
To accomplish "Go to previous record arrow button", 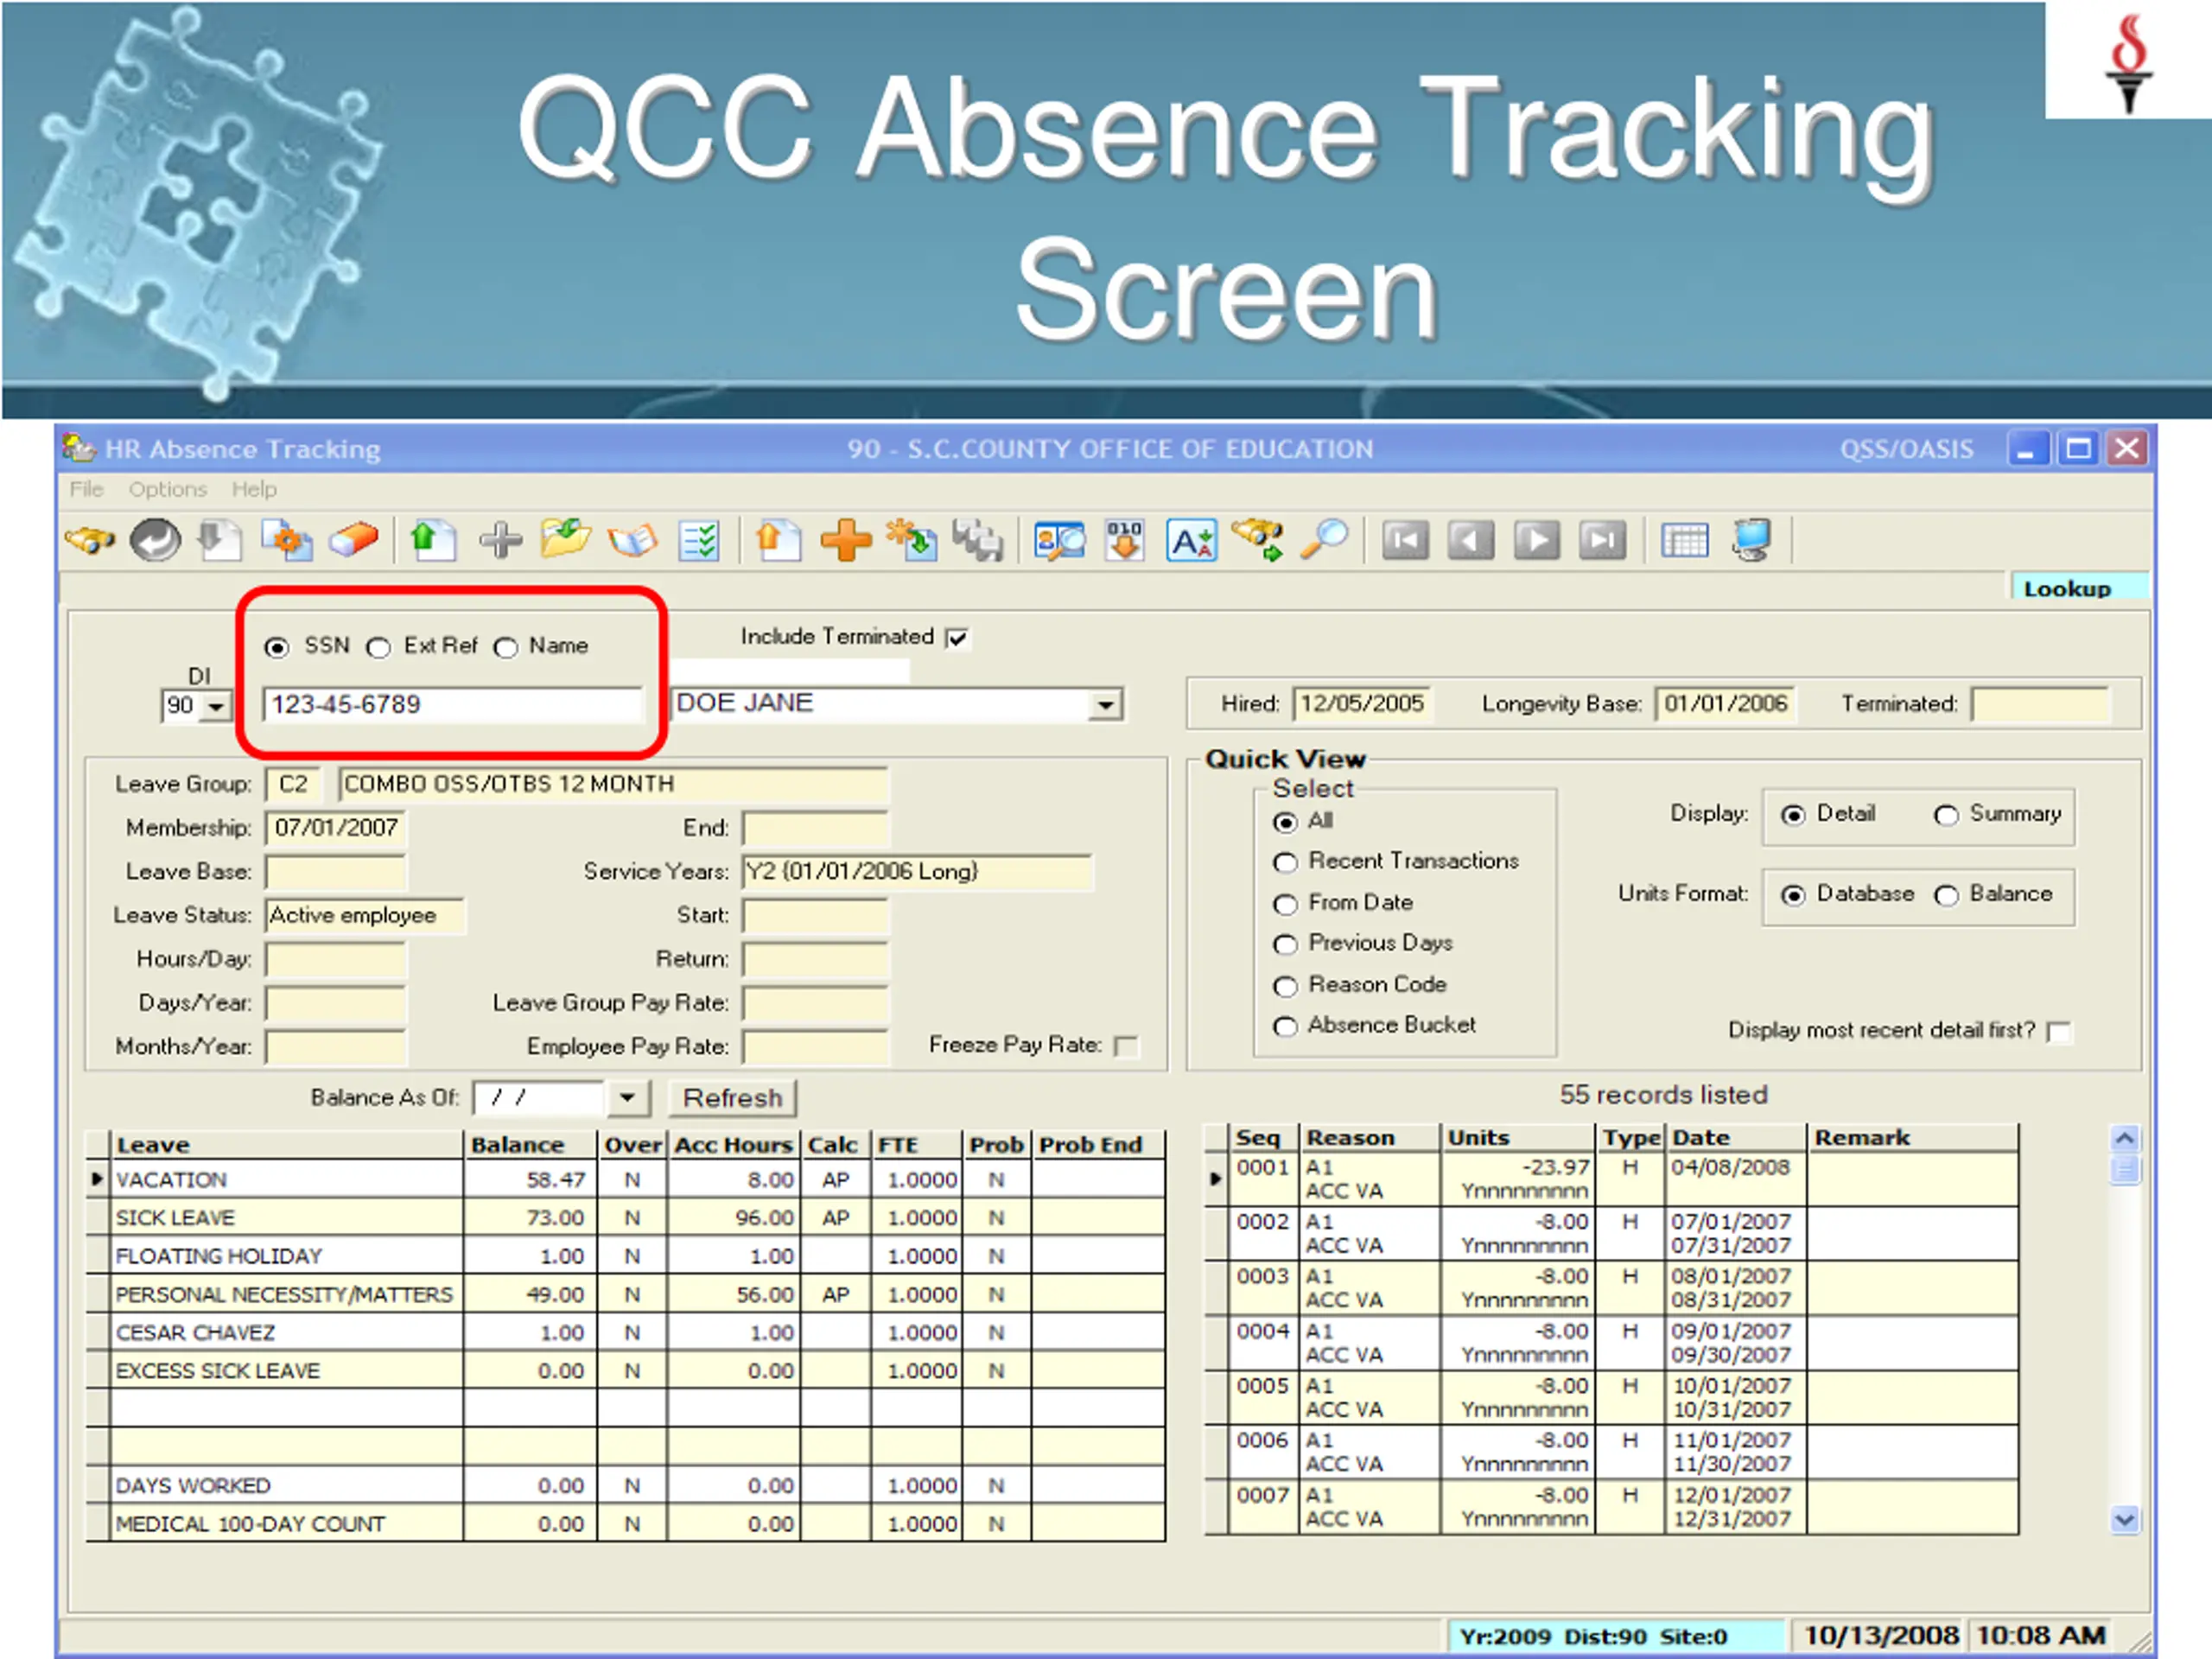I will point(1471,541).
